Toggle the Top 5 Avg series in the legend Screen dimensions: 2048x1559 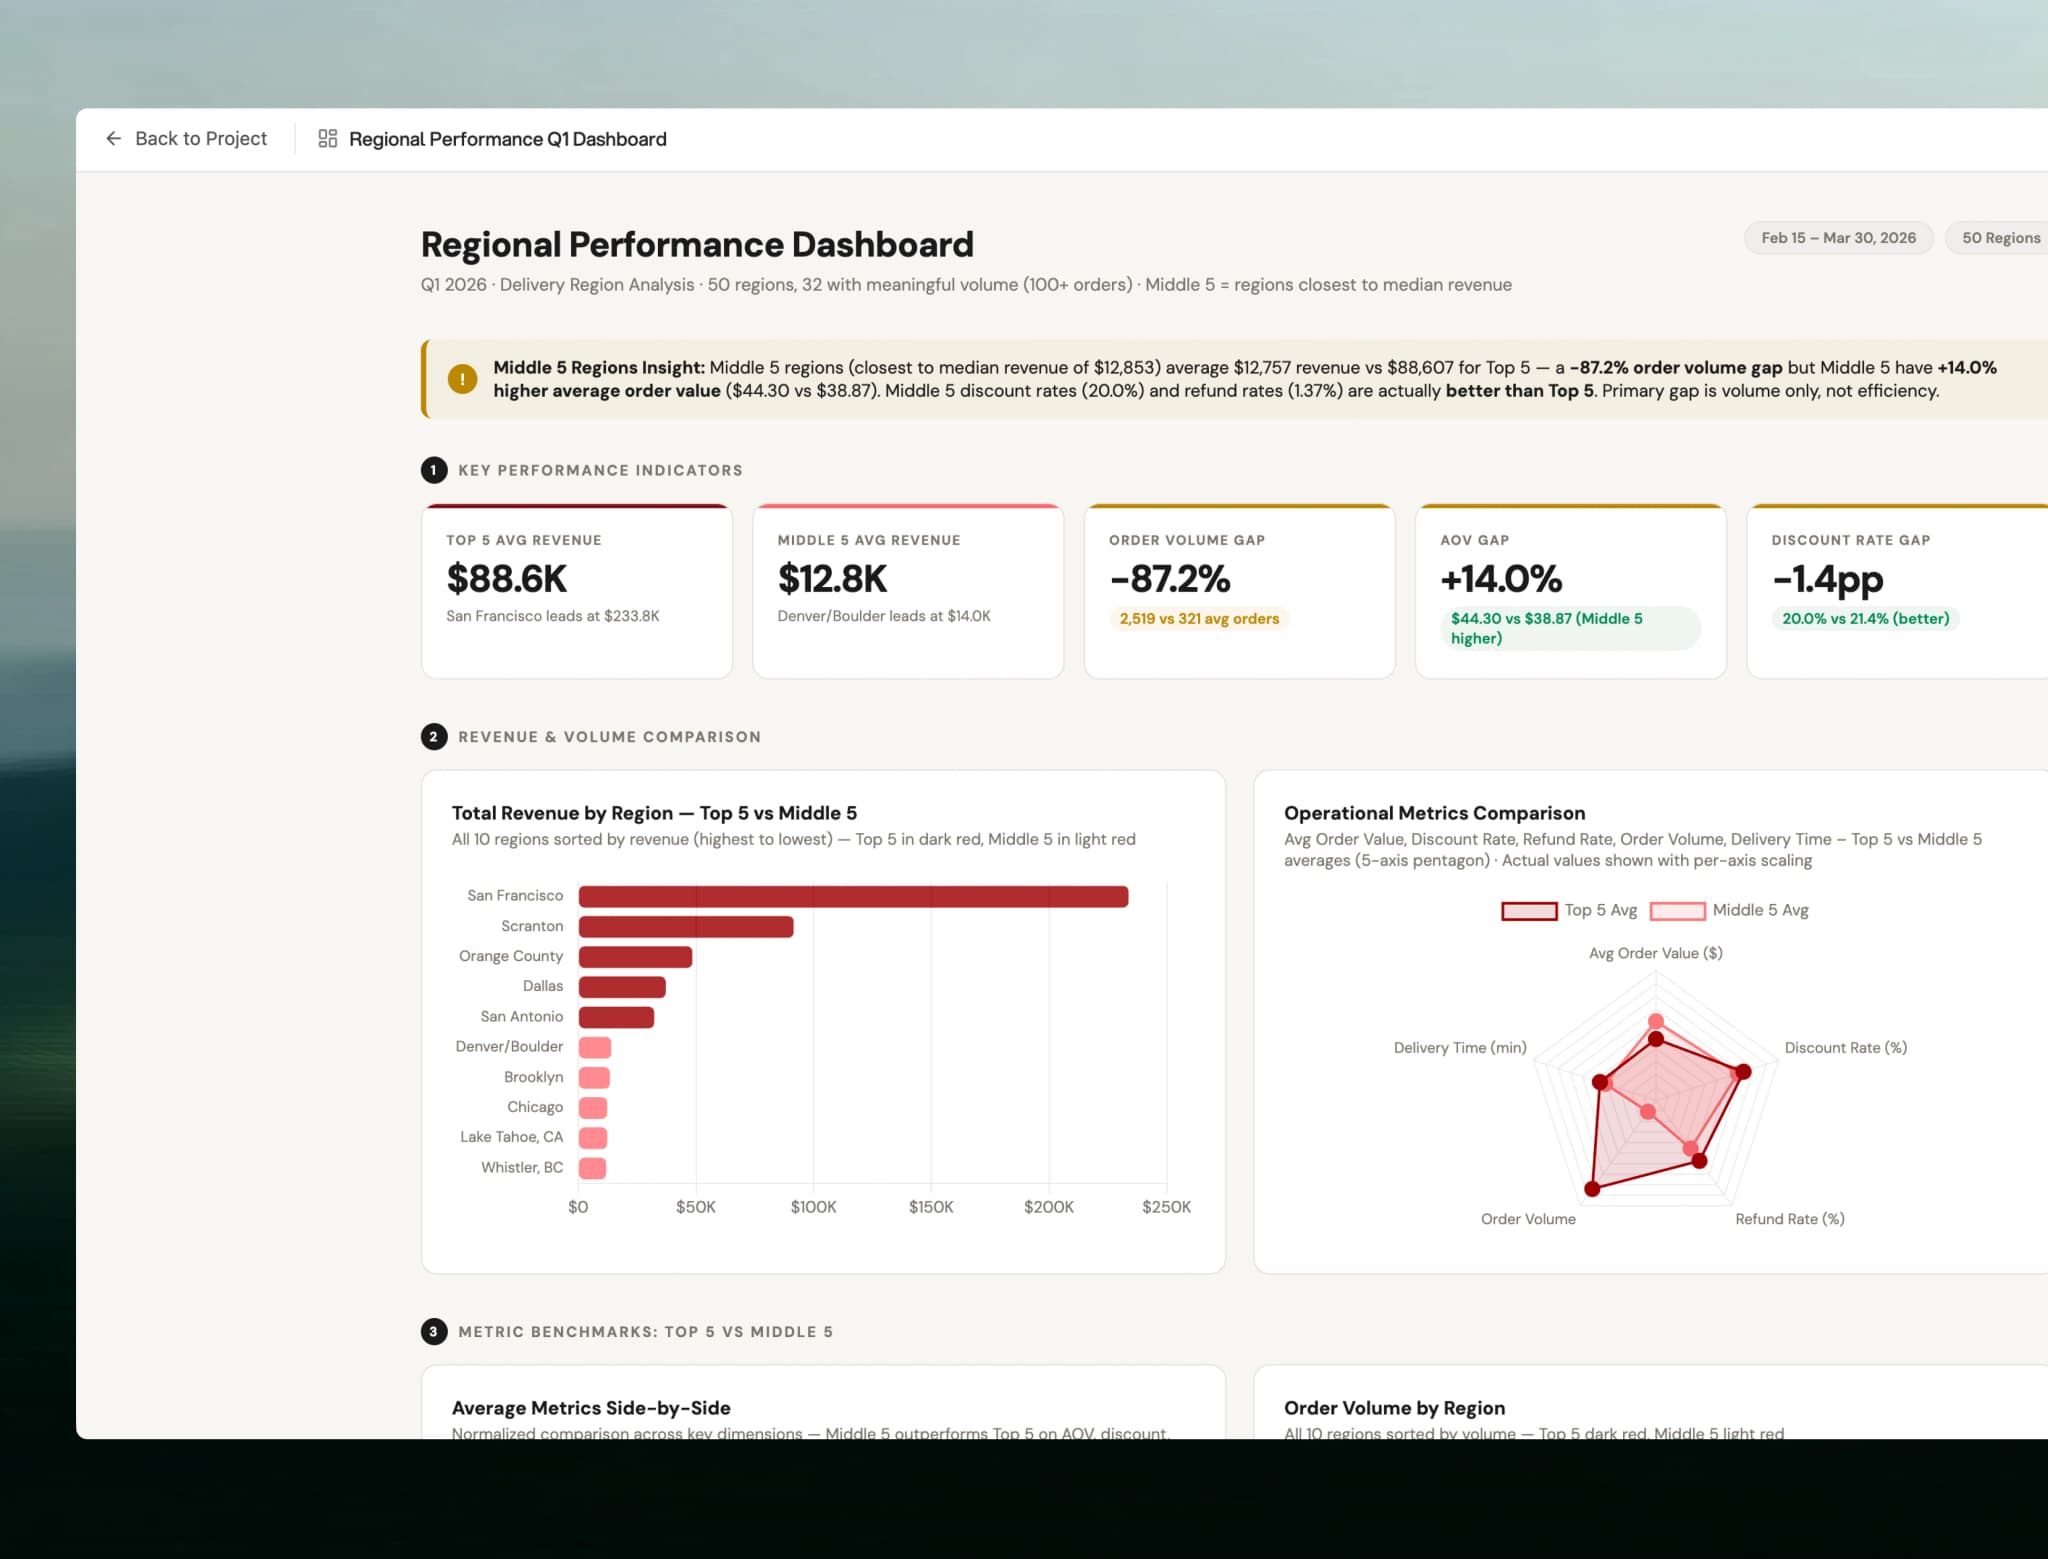(x=1600, y=910)
